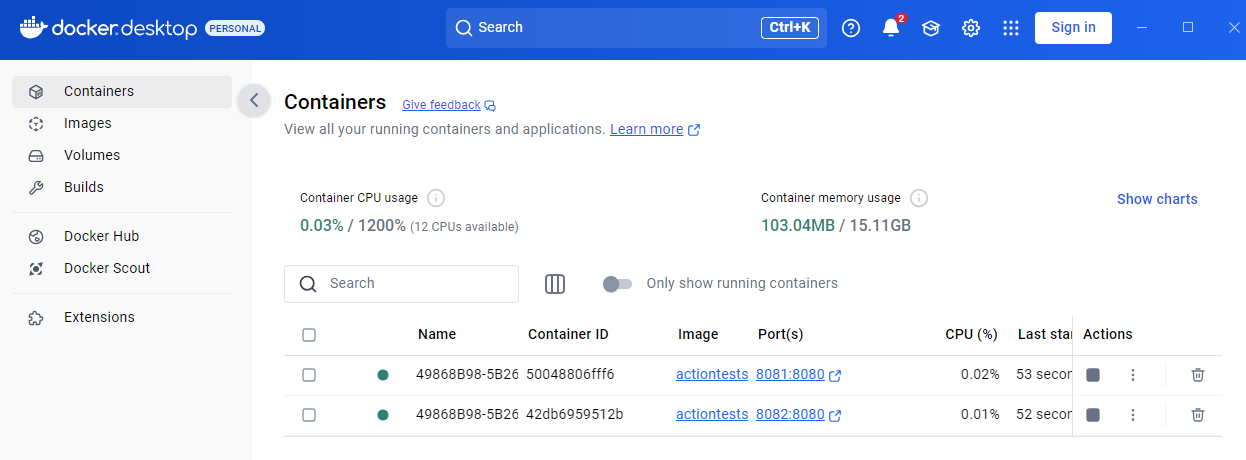Open column manager icon beside search
Screen dimensions: 1246x460
point(555,284)
